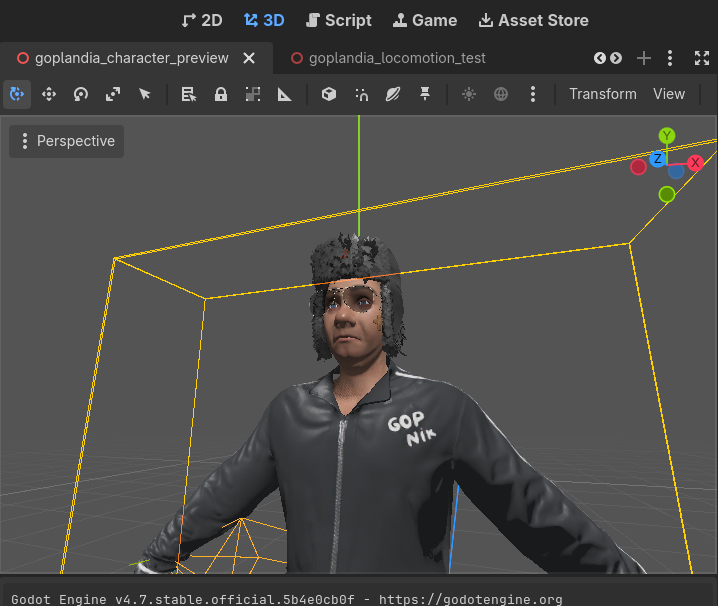
Task: Group the selected node's children
Action: click(x=252, y=94)
